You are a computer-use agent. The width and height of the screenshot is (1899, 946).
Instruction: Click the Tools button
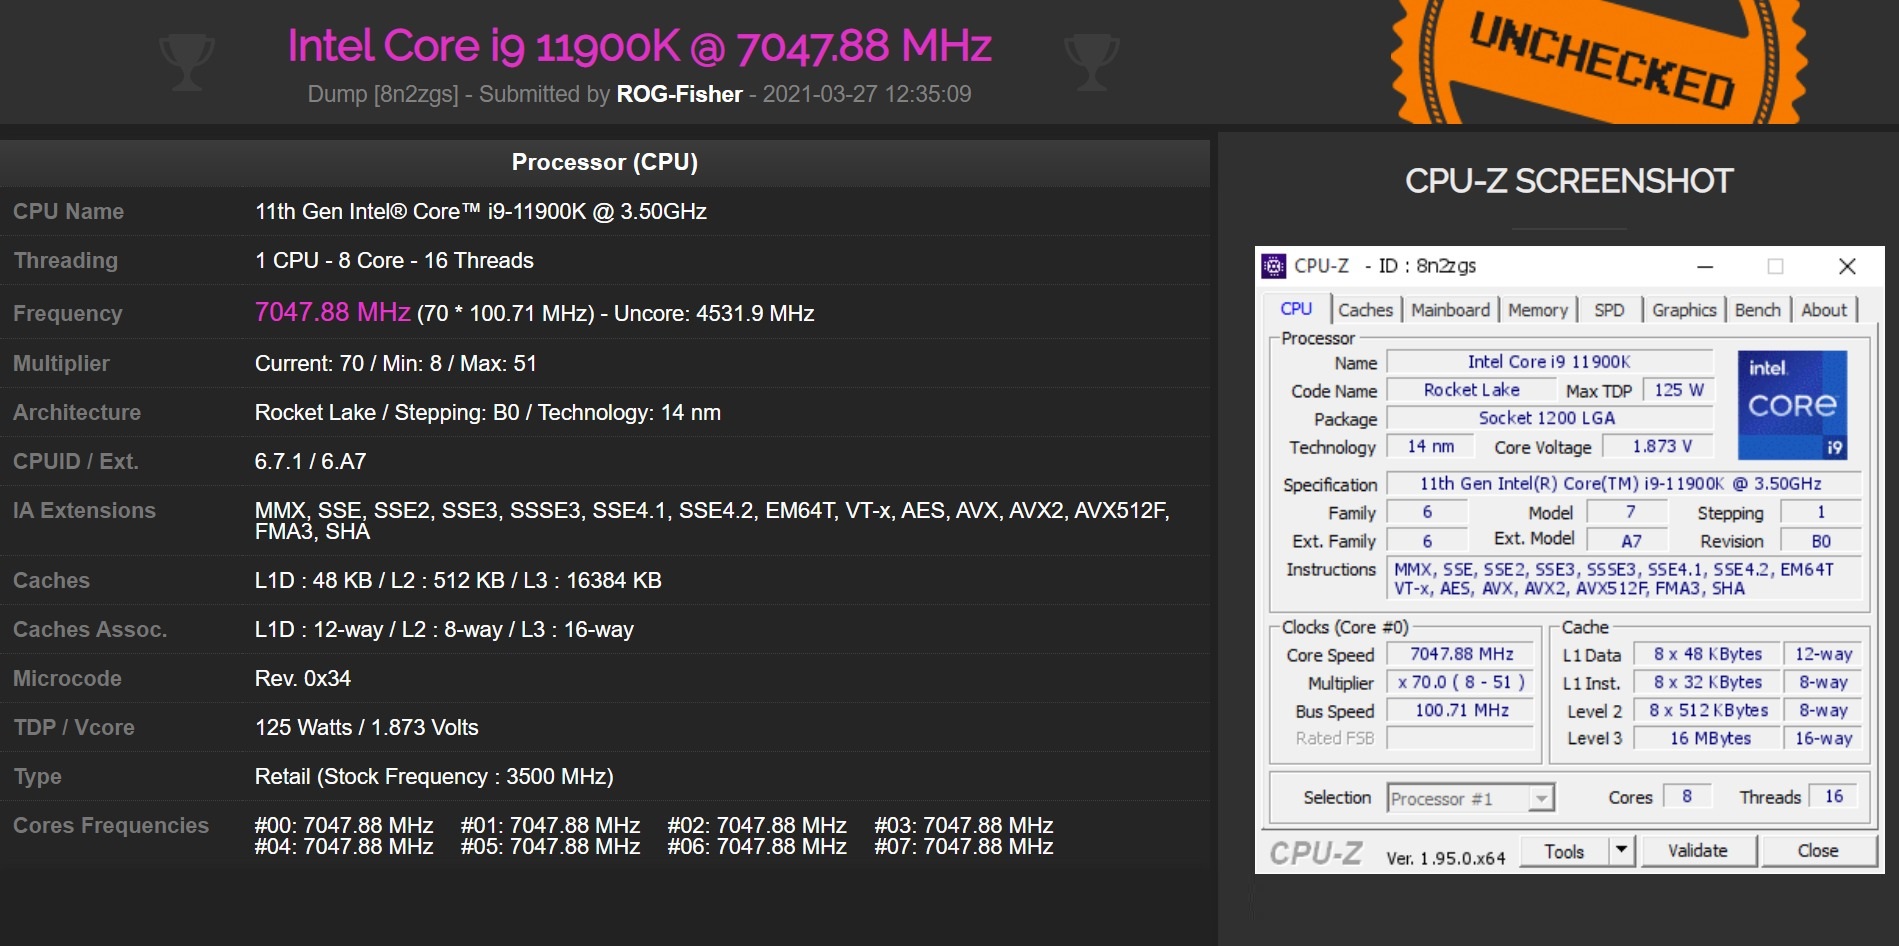pos(1564,851)
